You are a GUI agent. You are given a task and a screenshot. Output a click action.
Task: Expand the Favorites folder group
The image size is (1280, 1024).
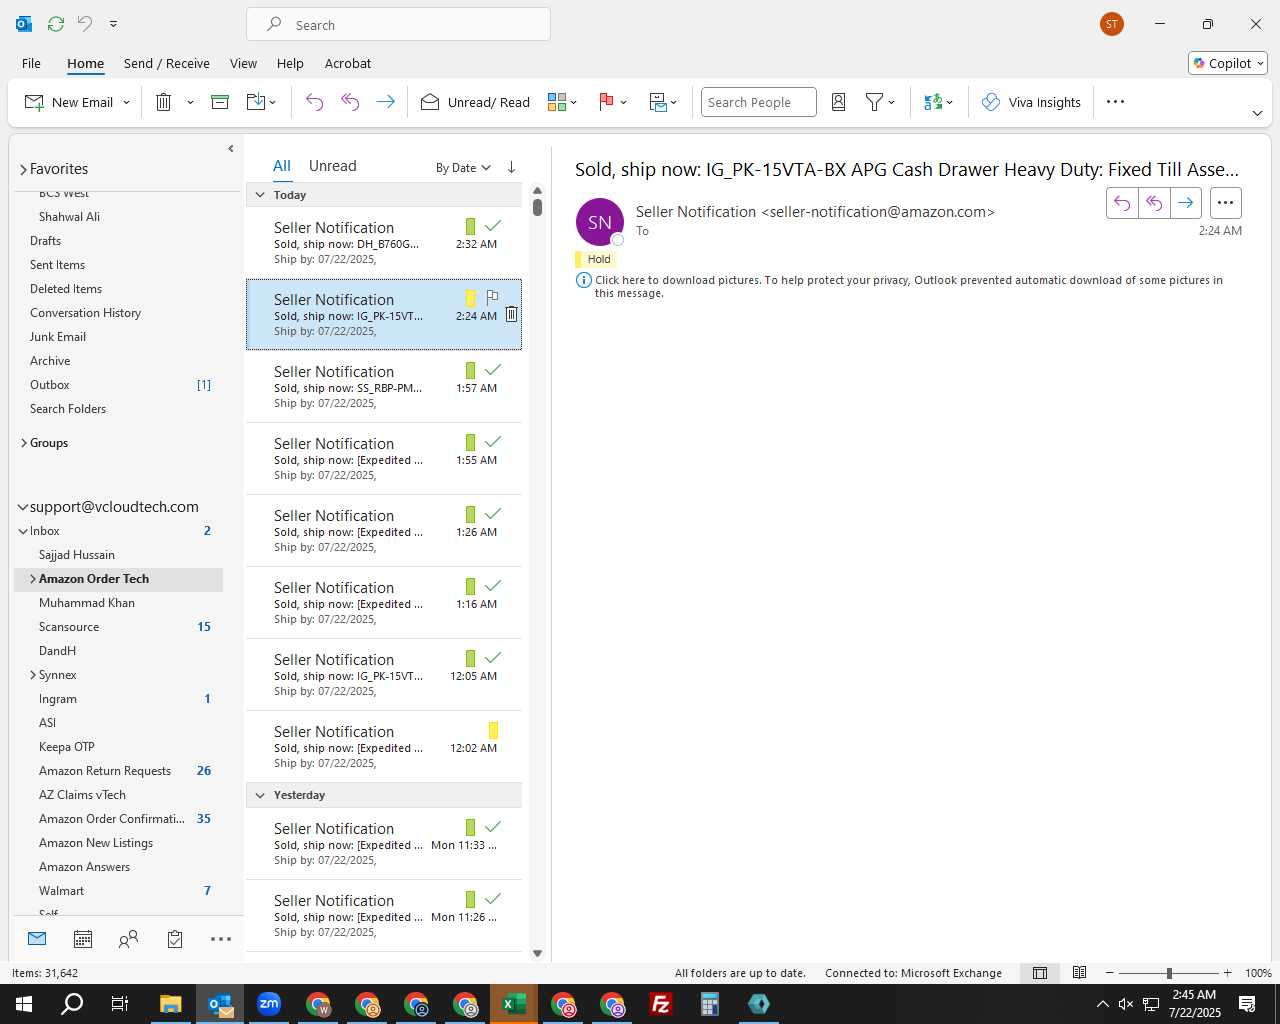23,170
